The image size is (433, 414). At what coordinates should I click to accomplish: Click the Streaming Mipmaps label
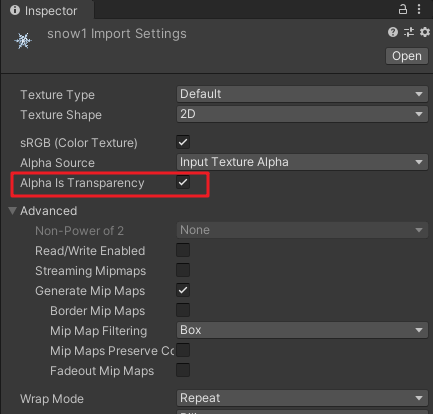(91, 271)
